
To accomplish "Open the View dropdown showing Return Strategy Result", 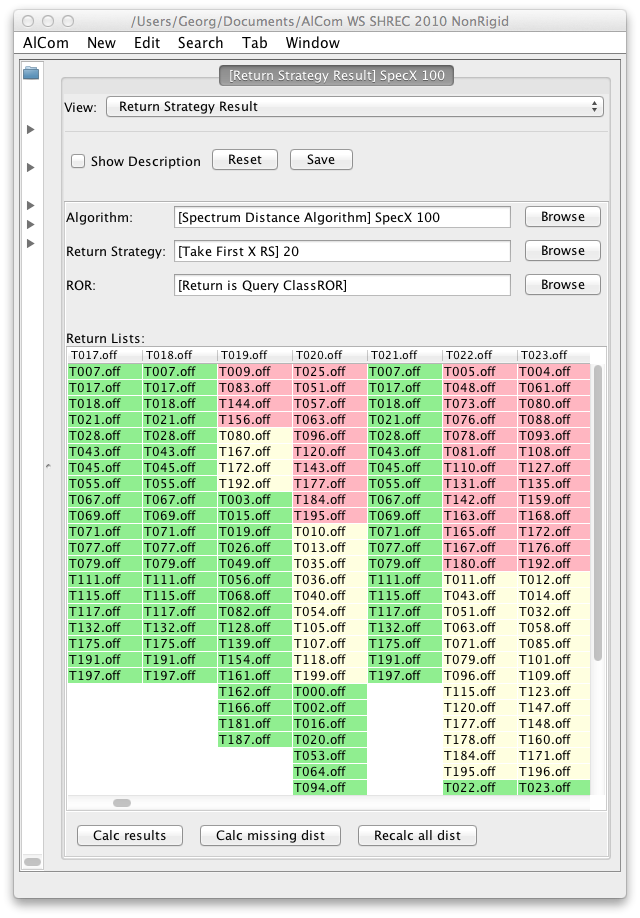I will [x=355, y=106].
